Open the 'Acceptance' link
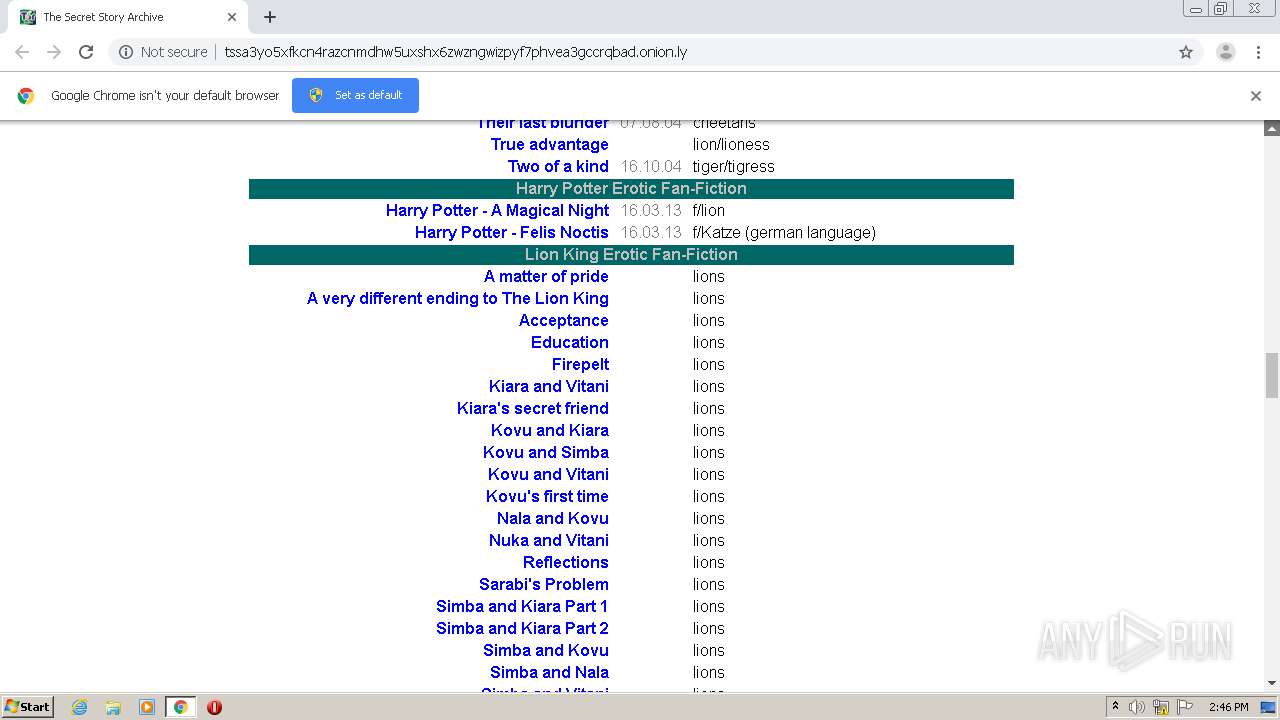The width and height of the screenshot is (1280, 720). click(x=564, y=320)
